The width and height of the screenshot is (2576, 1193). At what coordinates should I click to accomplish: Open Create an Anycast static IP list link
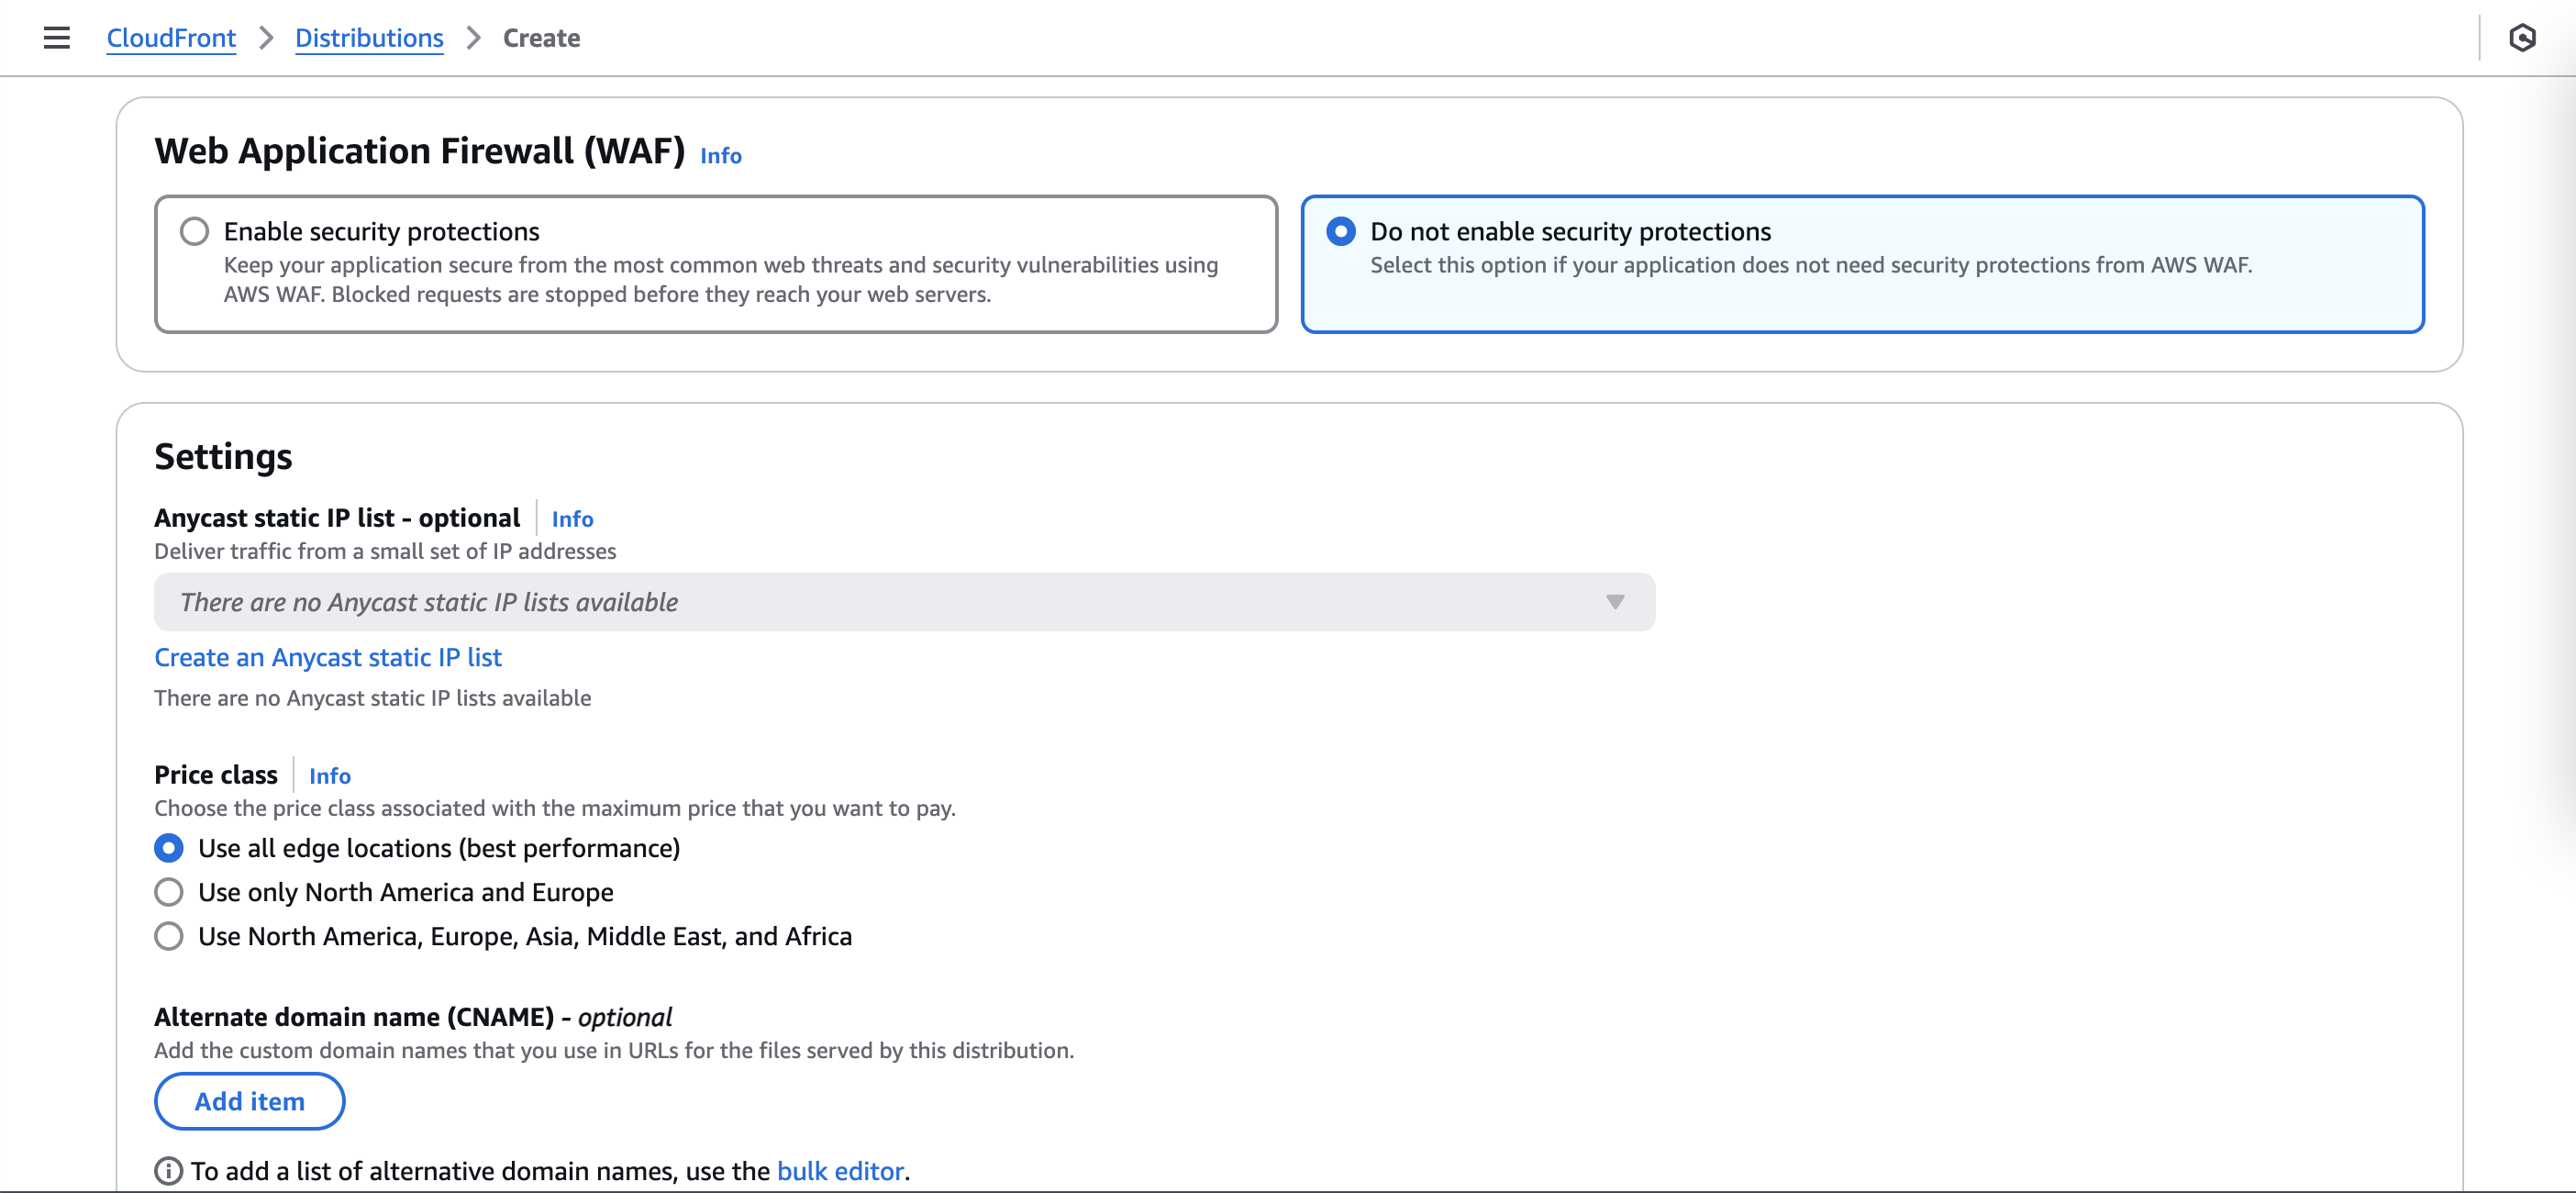tap(327, 657)
